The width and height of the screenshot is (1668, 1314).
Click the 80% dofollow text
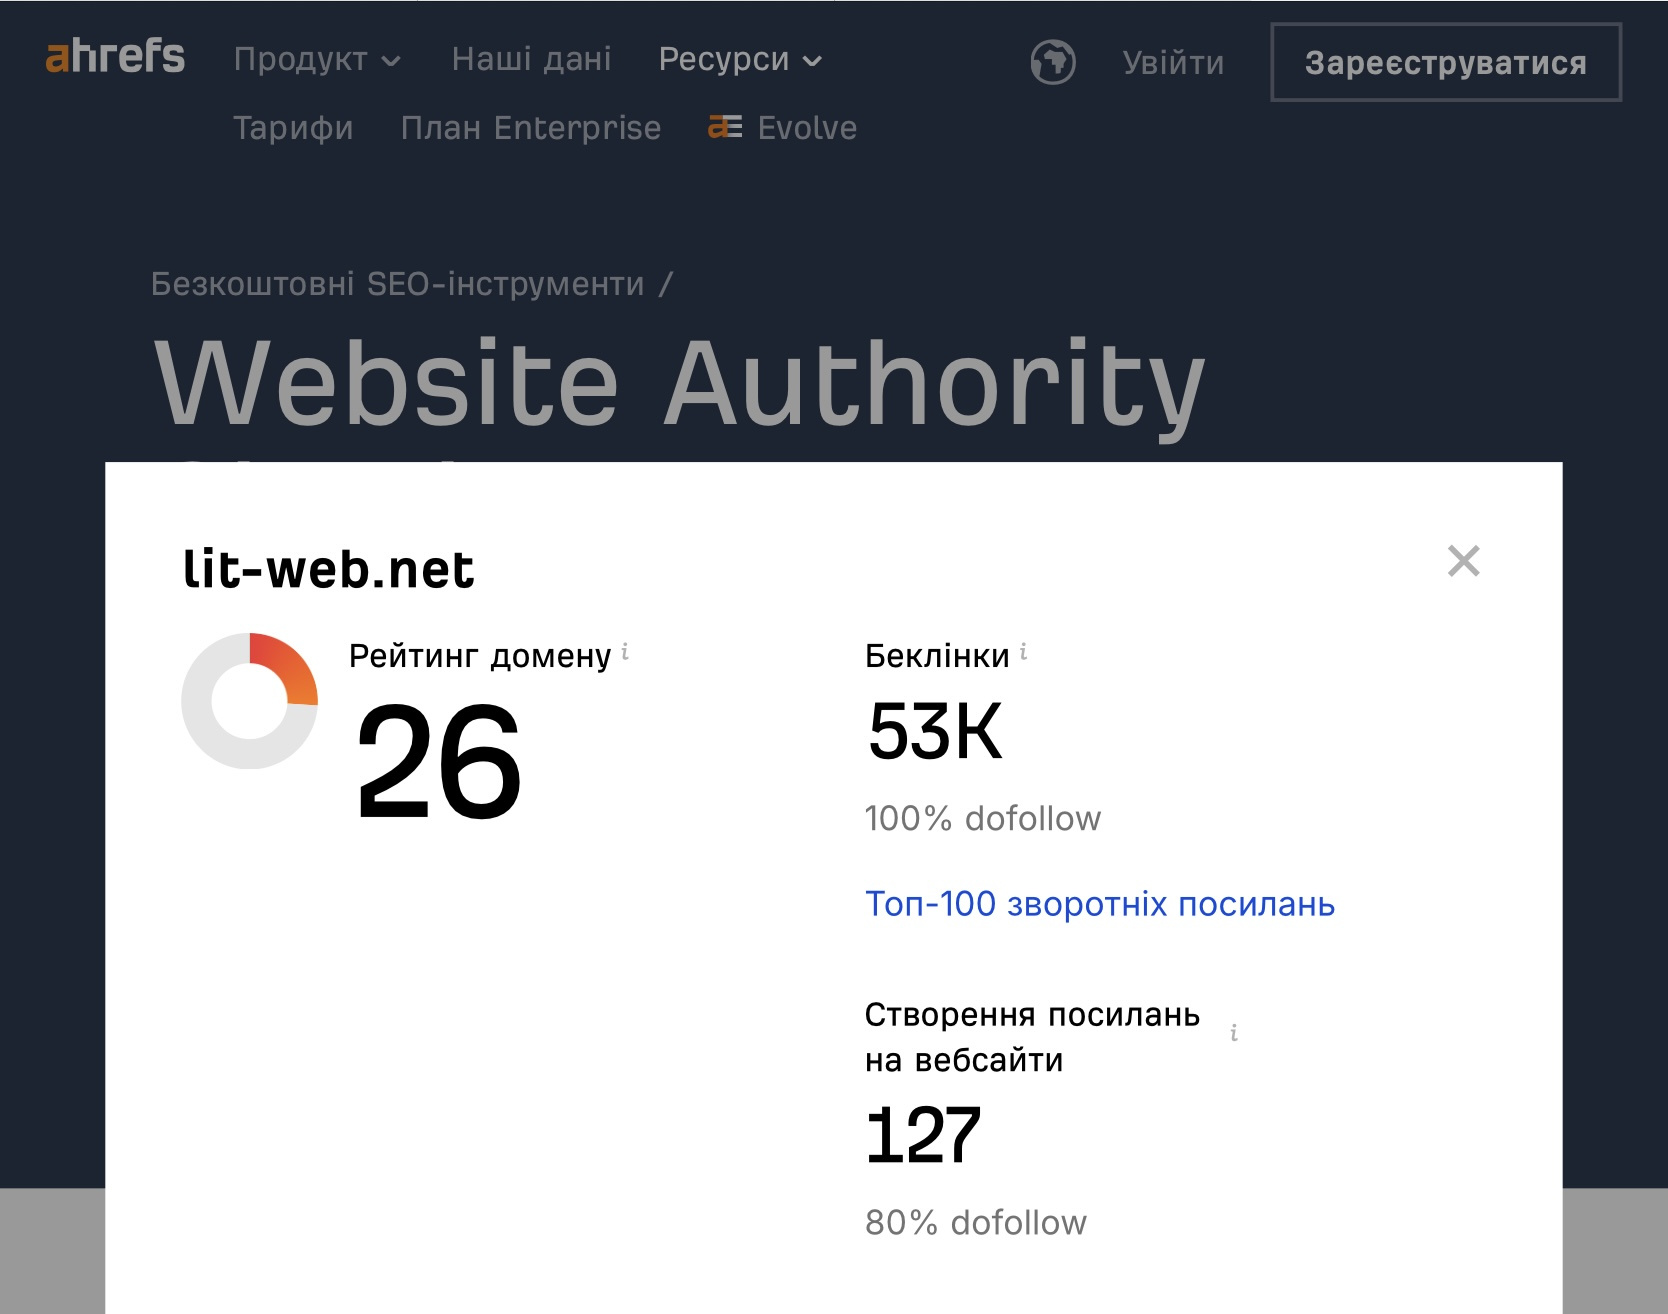pos(976,1223)
